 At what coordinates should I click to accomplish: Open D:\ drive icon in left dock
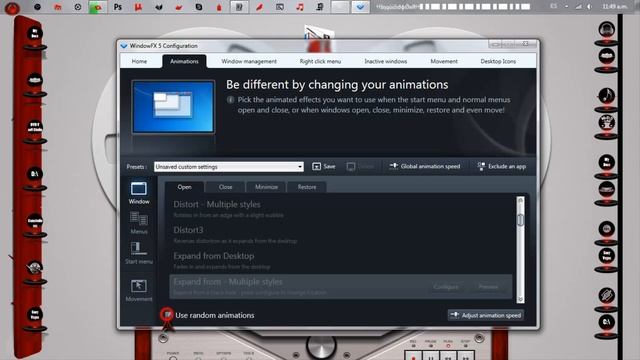point(35,174)
